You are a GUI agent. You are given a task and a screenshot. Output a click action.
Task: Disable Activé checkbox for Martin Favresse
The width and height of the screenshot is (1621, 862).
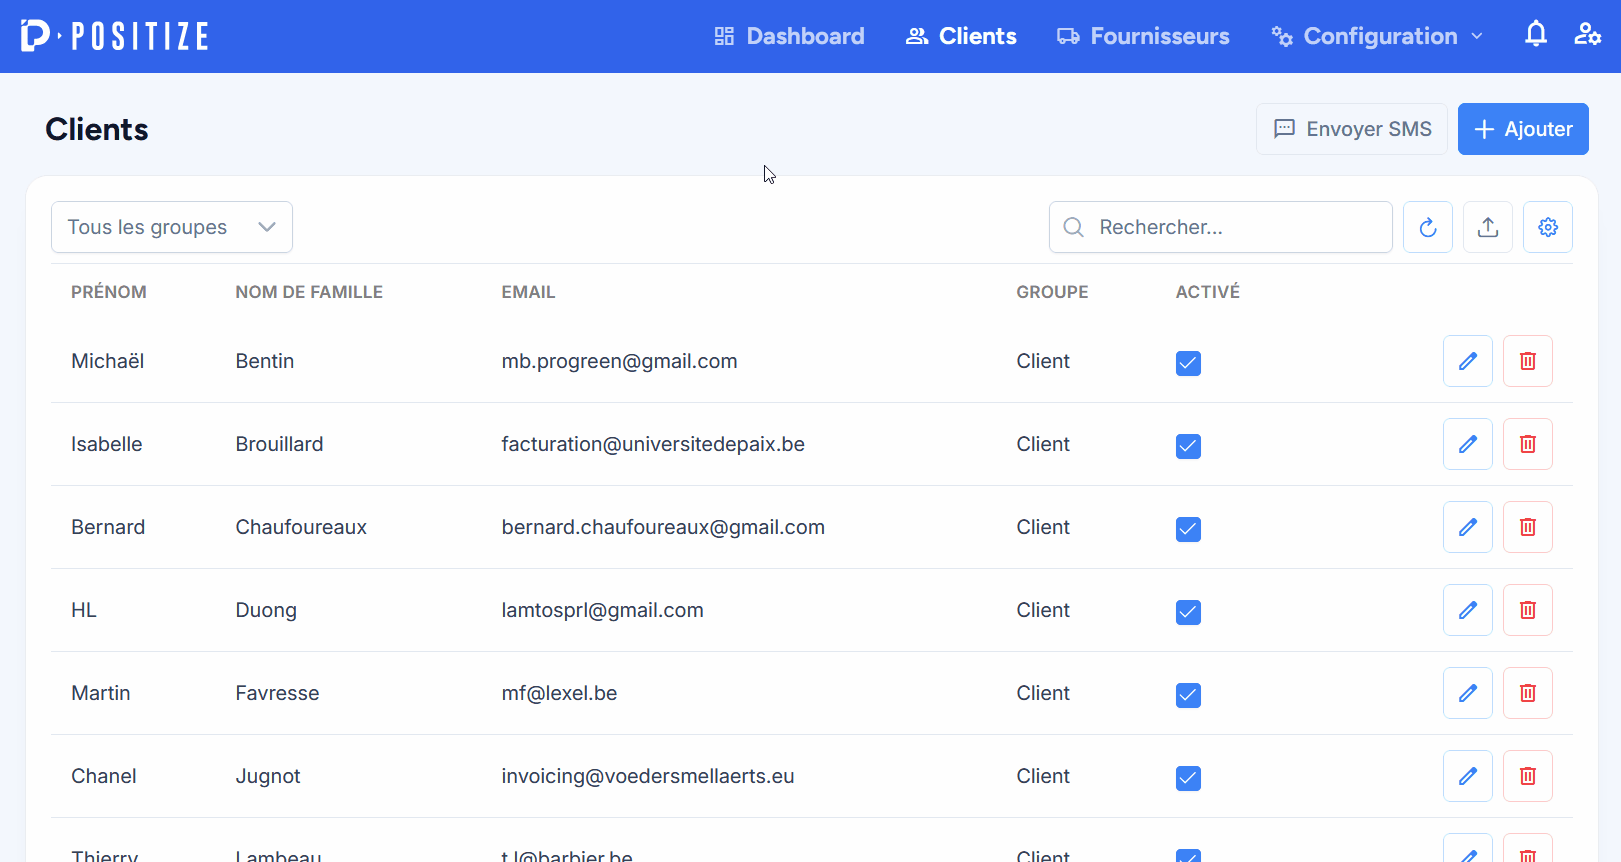1188,695
